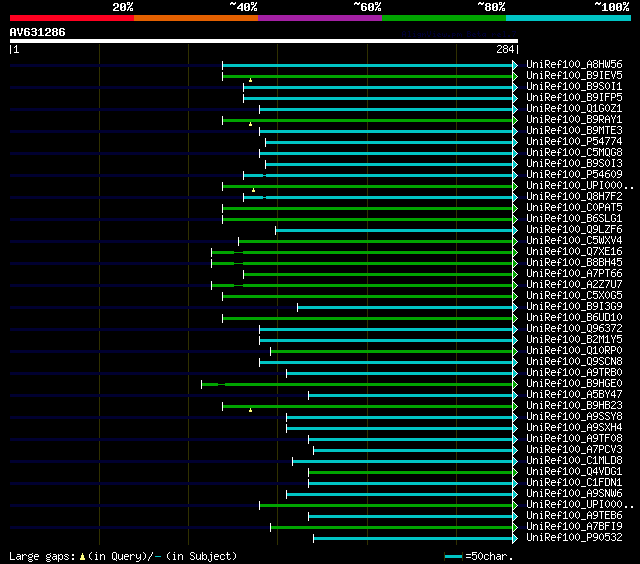
Task: Choose the UniRef100_B6SLG1 entry
Action: click(574, 219)
